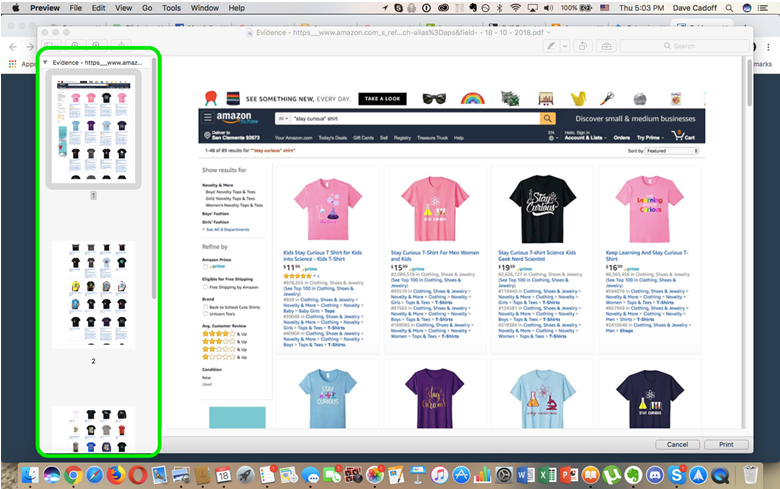Image resolution: width=780 pixels, height=489 pixels.
Task: Open Keep Learning And Stay Curious T-Shirt link
Action: point(647,256)
